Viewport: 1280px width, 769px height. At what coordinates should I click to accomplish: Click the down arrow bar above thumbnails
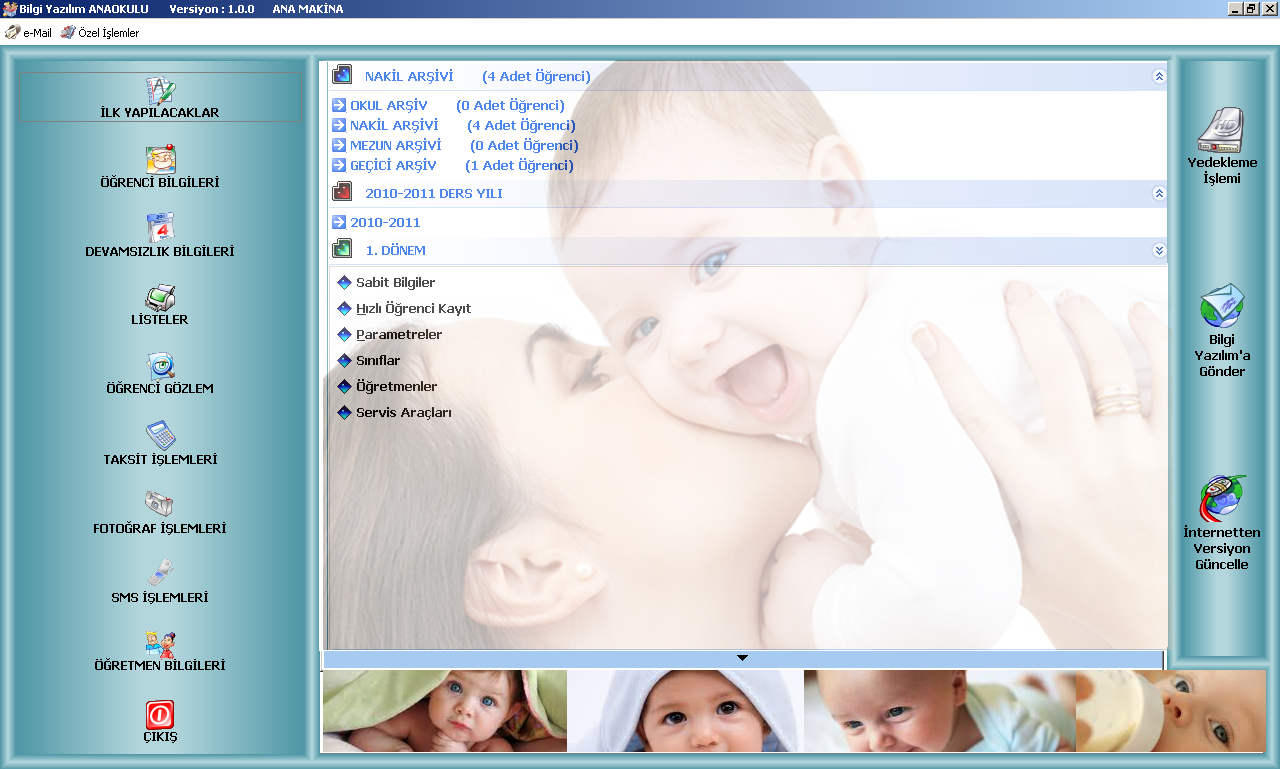742,659
